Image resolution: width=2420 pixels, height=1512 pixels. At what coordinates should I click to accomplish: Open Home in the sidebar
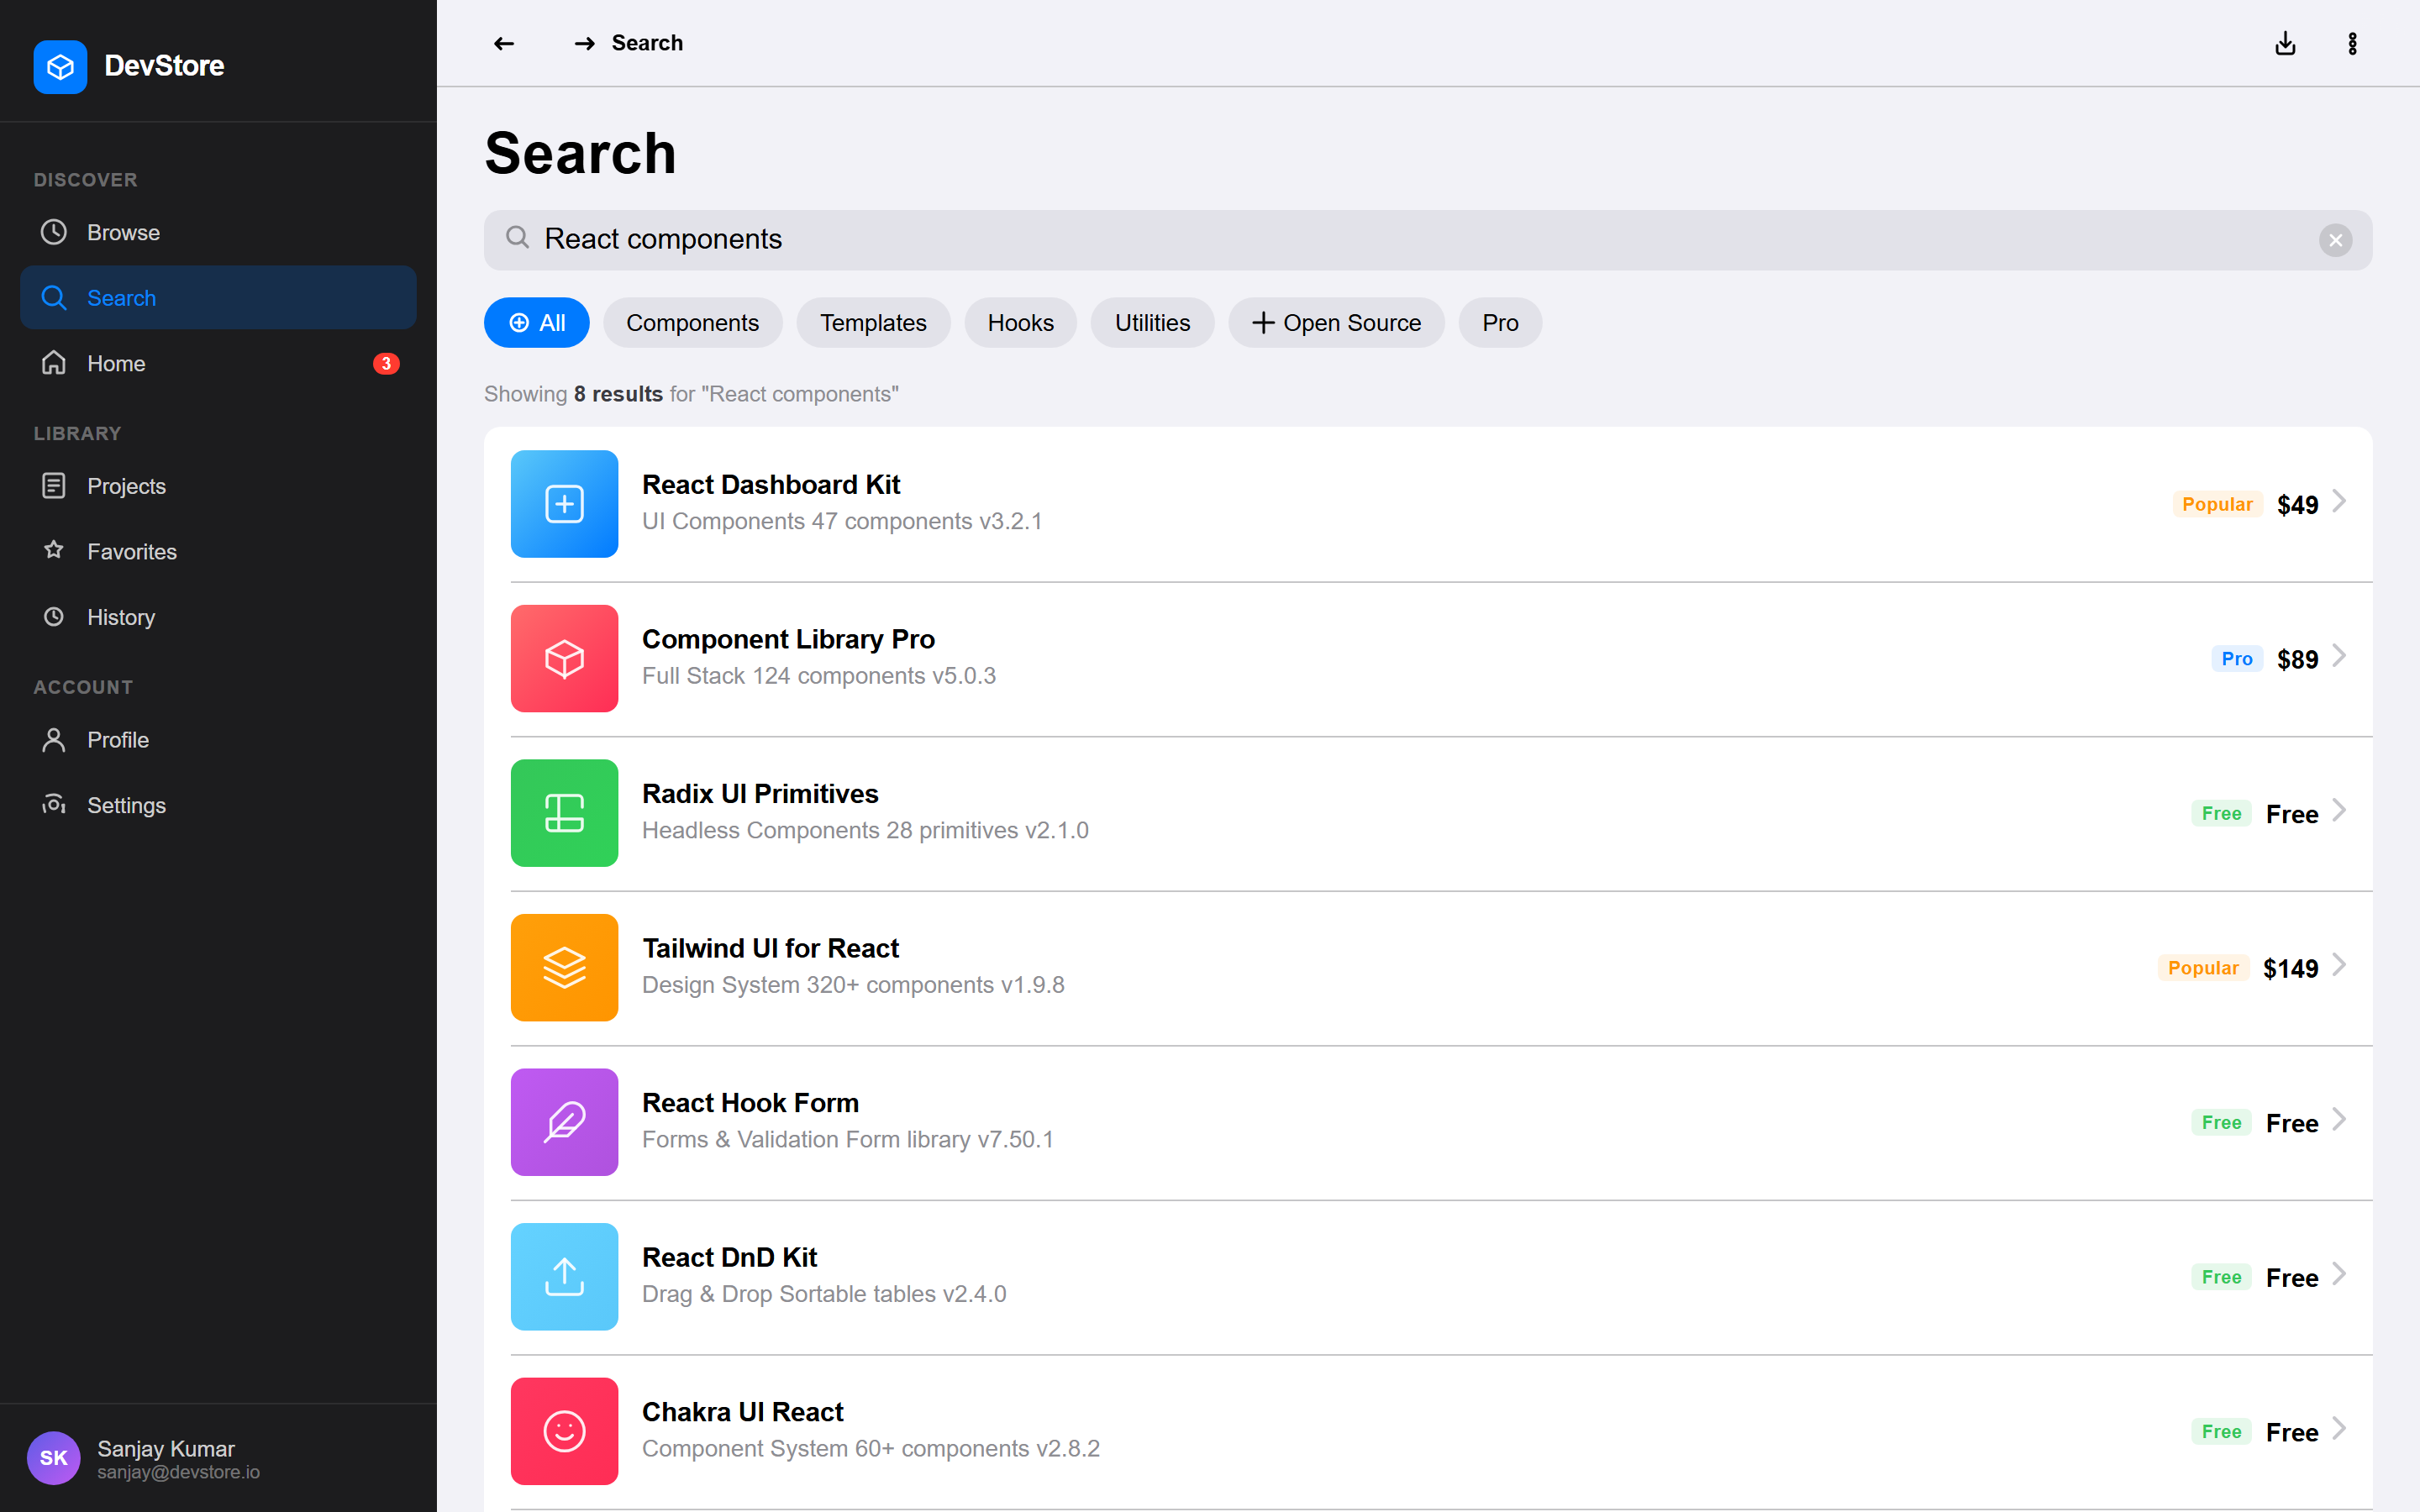tap(218, 363)
